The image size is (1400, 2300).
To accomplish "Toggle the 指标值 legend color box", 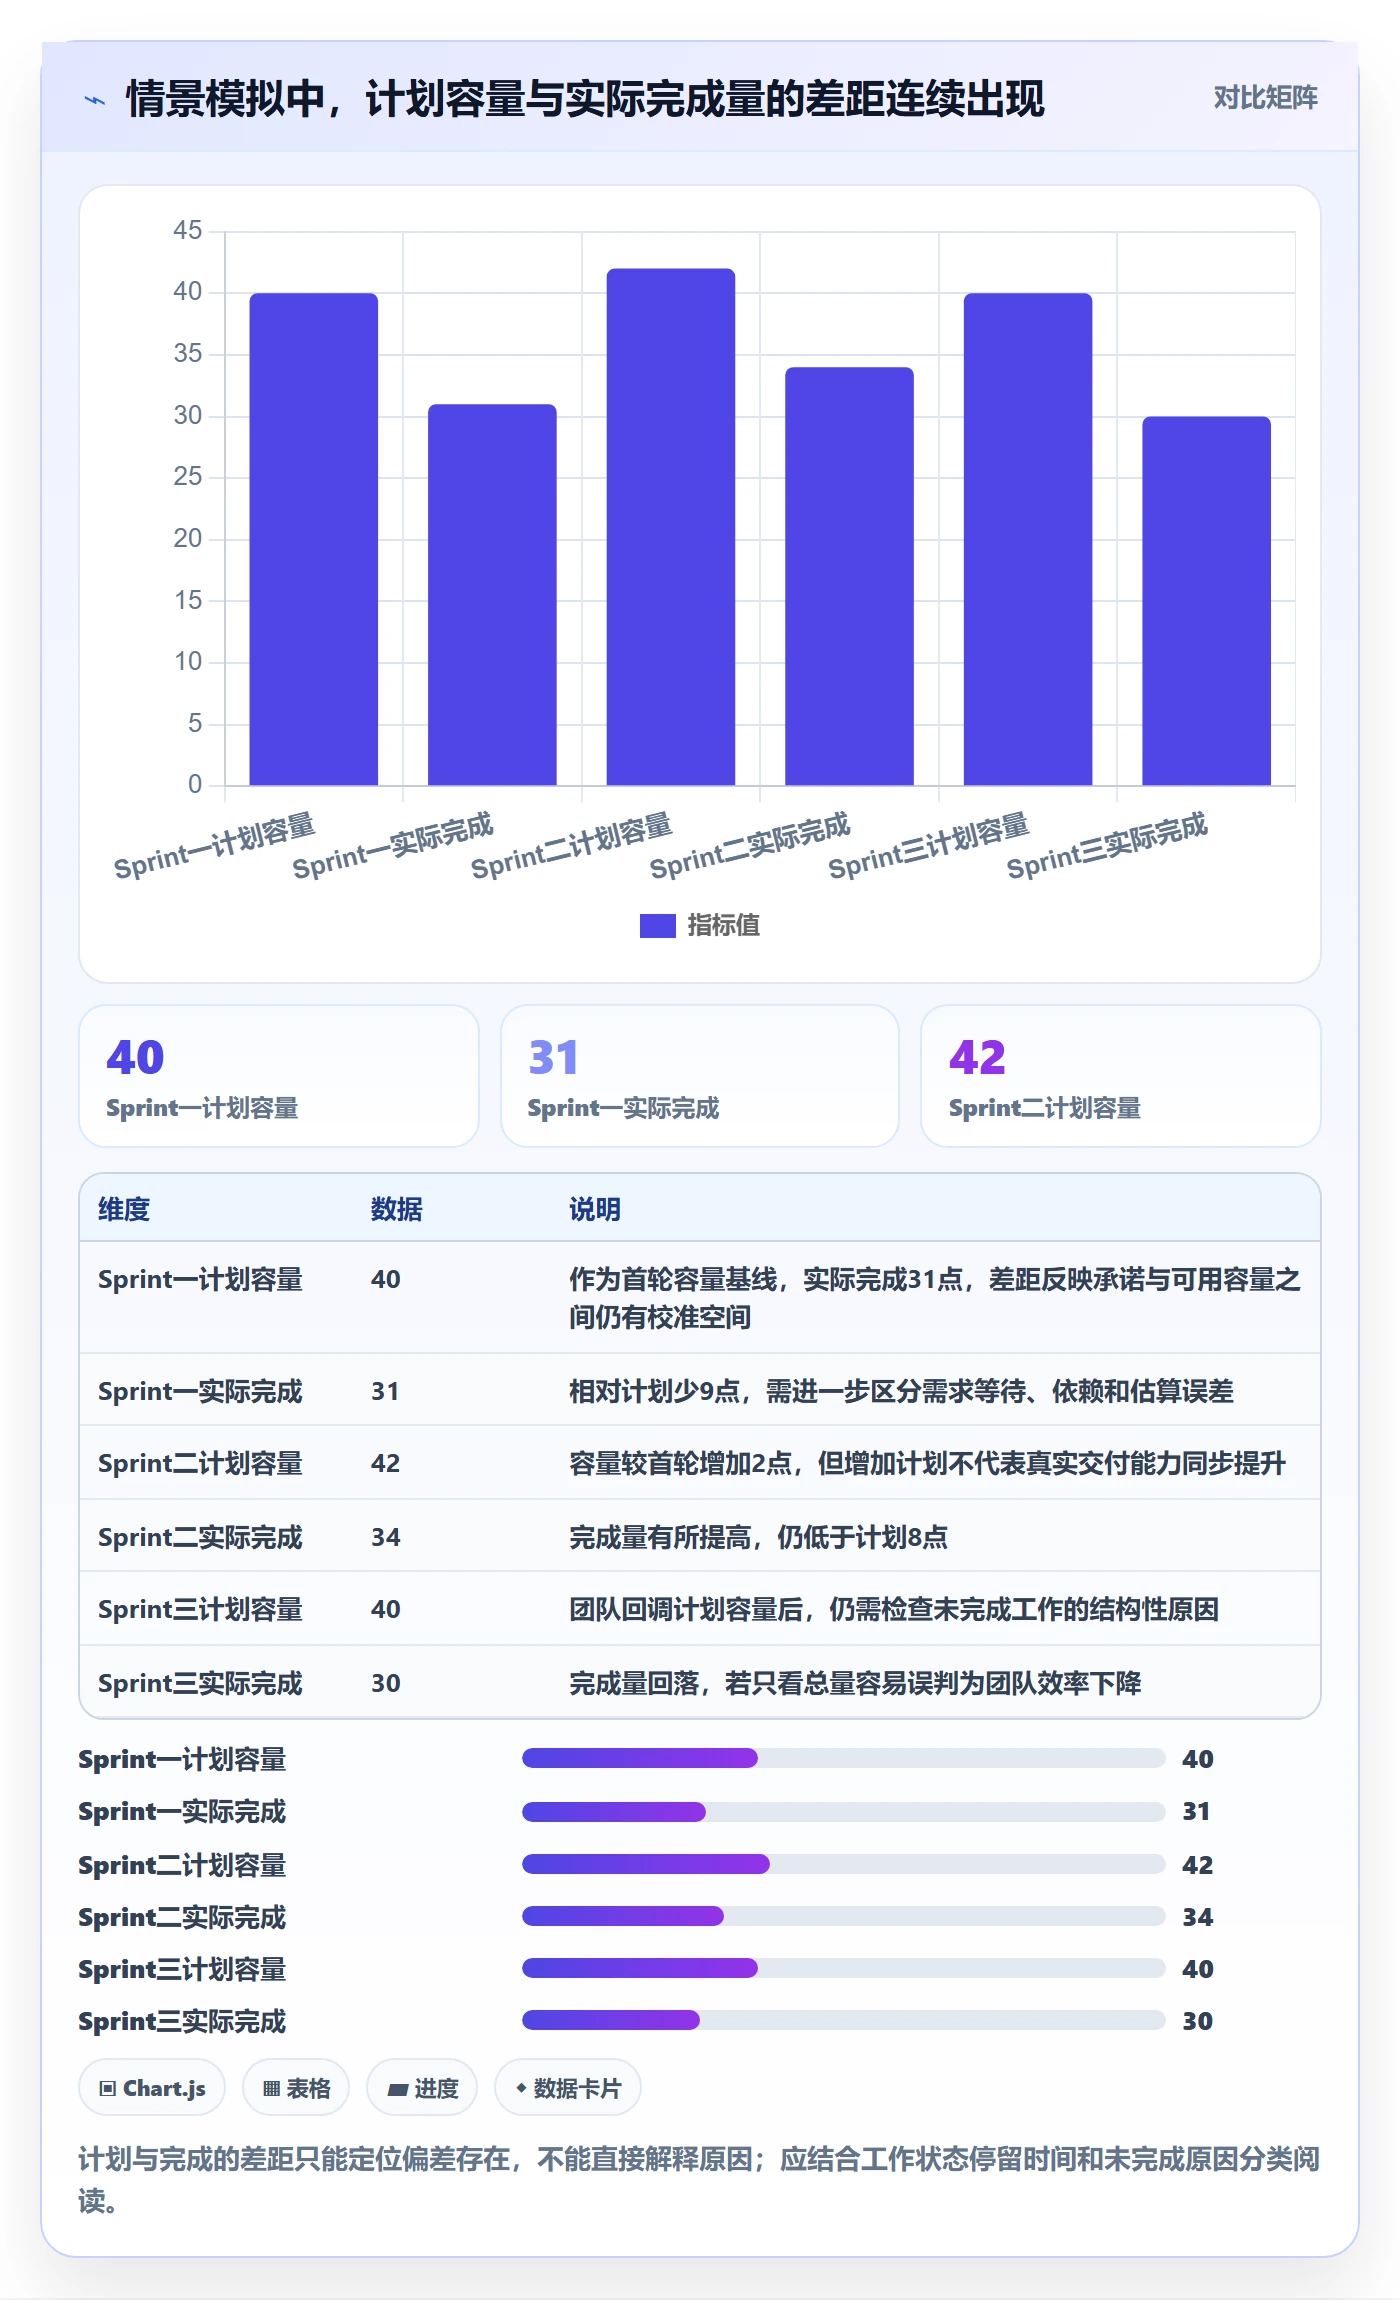I will click(x=657, y=925).
